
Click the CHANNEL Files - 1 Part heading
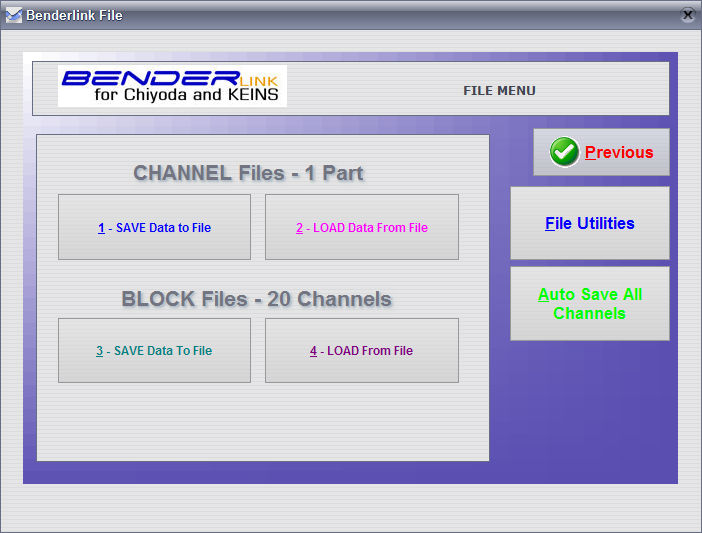tap(248, 173)
